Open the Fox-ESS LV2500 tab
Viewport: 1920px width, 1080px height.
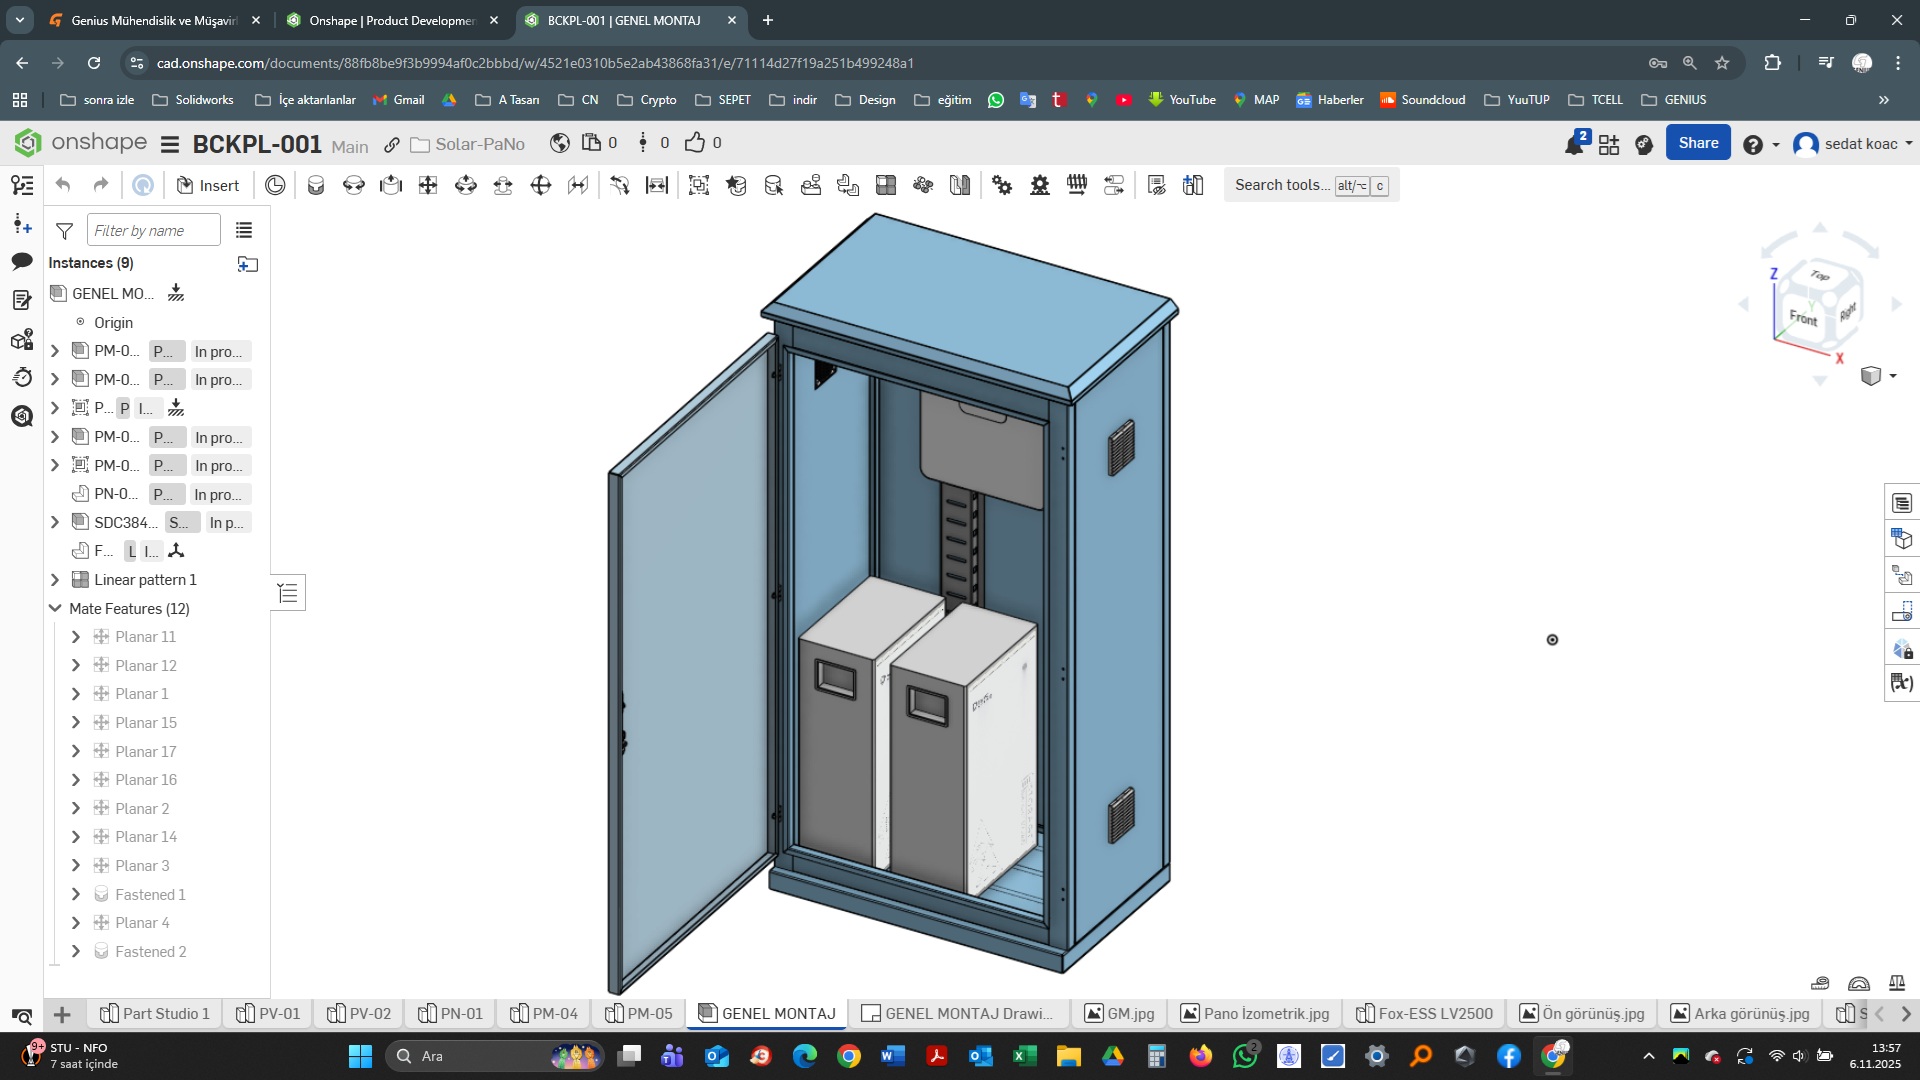pyautogui.click(x=1424, y=1013)
